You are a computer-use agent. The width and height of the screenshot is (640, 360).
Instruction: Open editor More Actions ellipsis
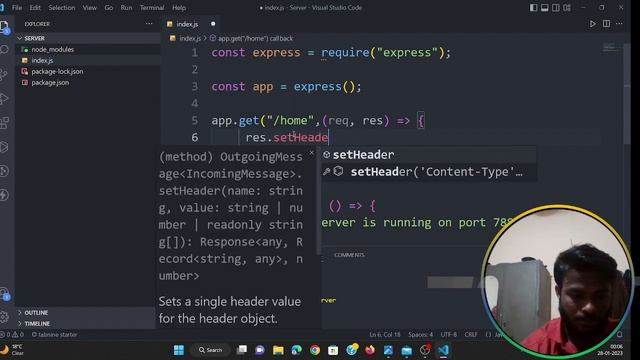[x=619, y=24]
